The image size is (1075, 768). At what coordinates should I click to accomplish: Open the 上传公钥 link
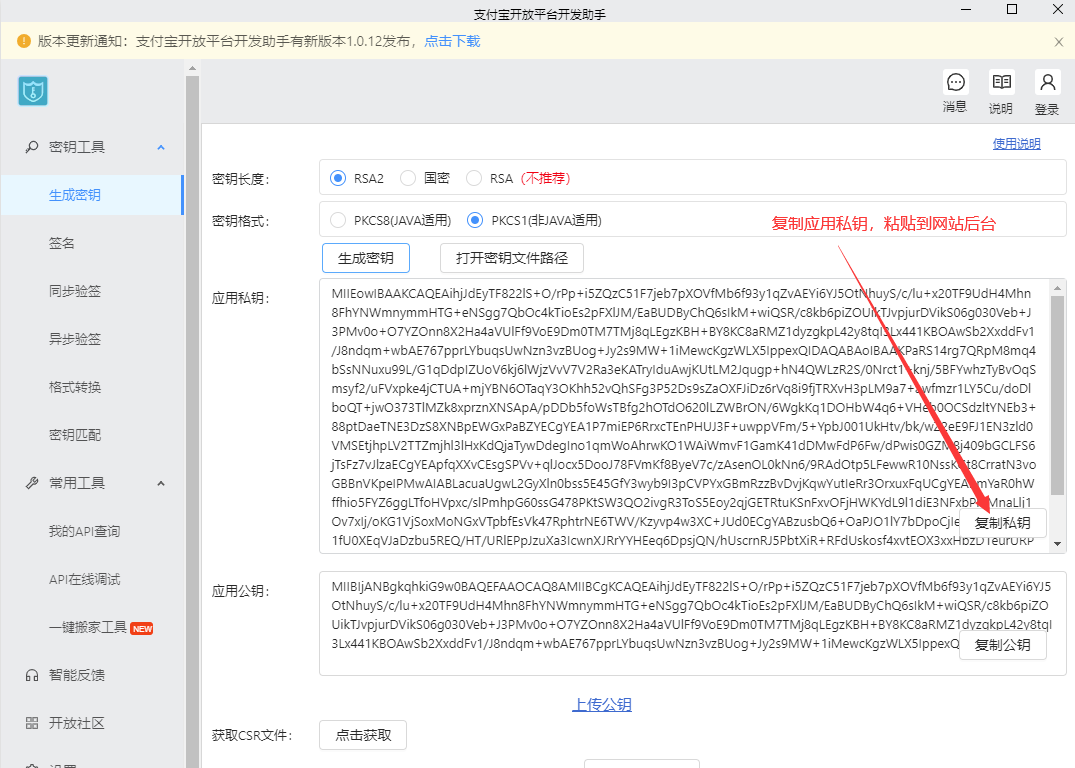(602, 705)
